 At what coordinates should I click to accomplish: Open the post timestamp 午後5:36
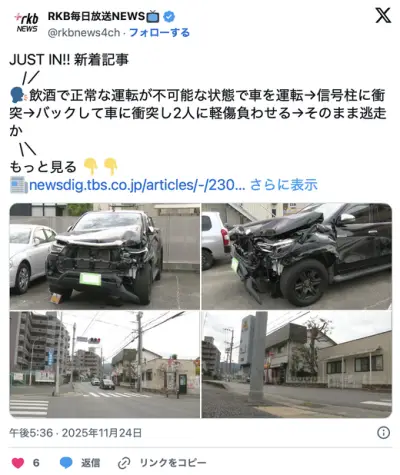31,433
